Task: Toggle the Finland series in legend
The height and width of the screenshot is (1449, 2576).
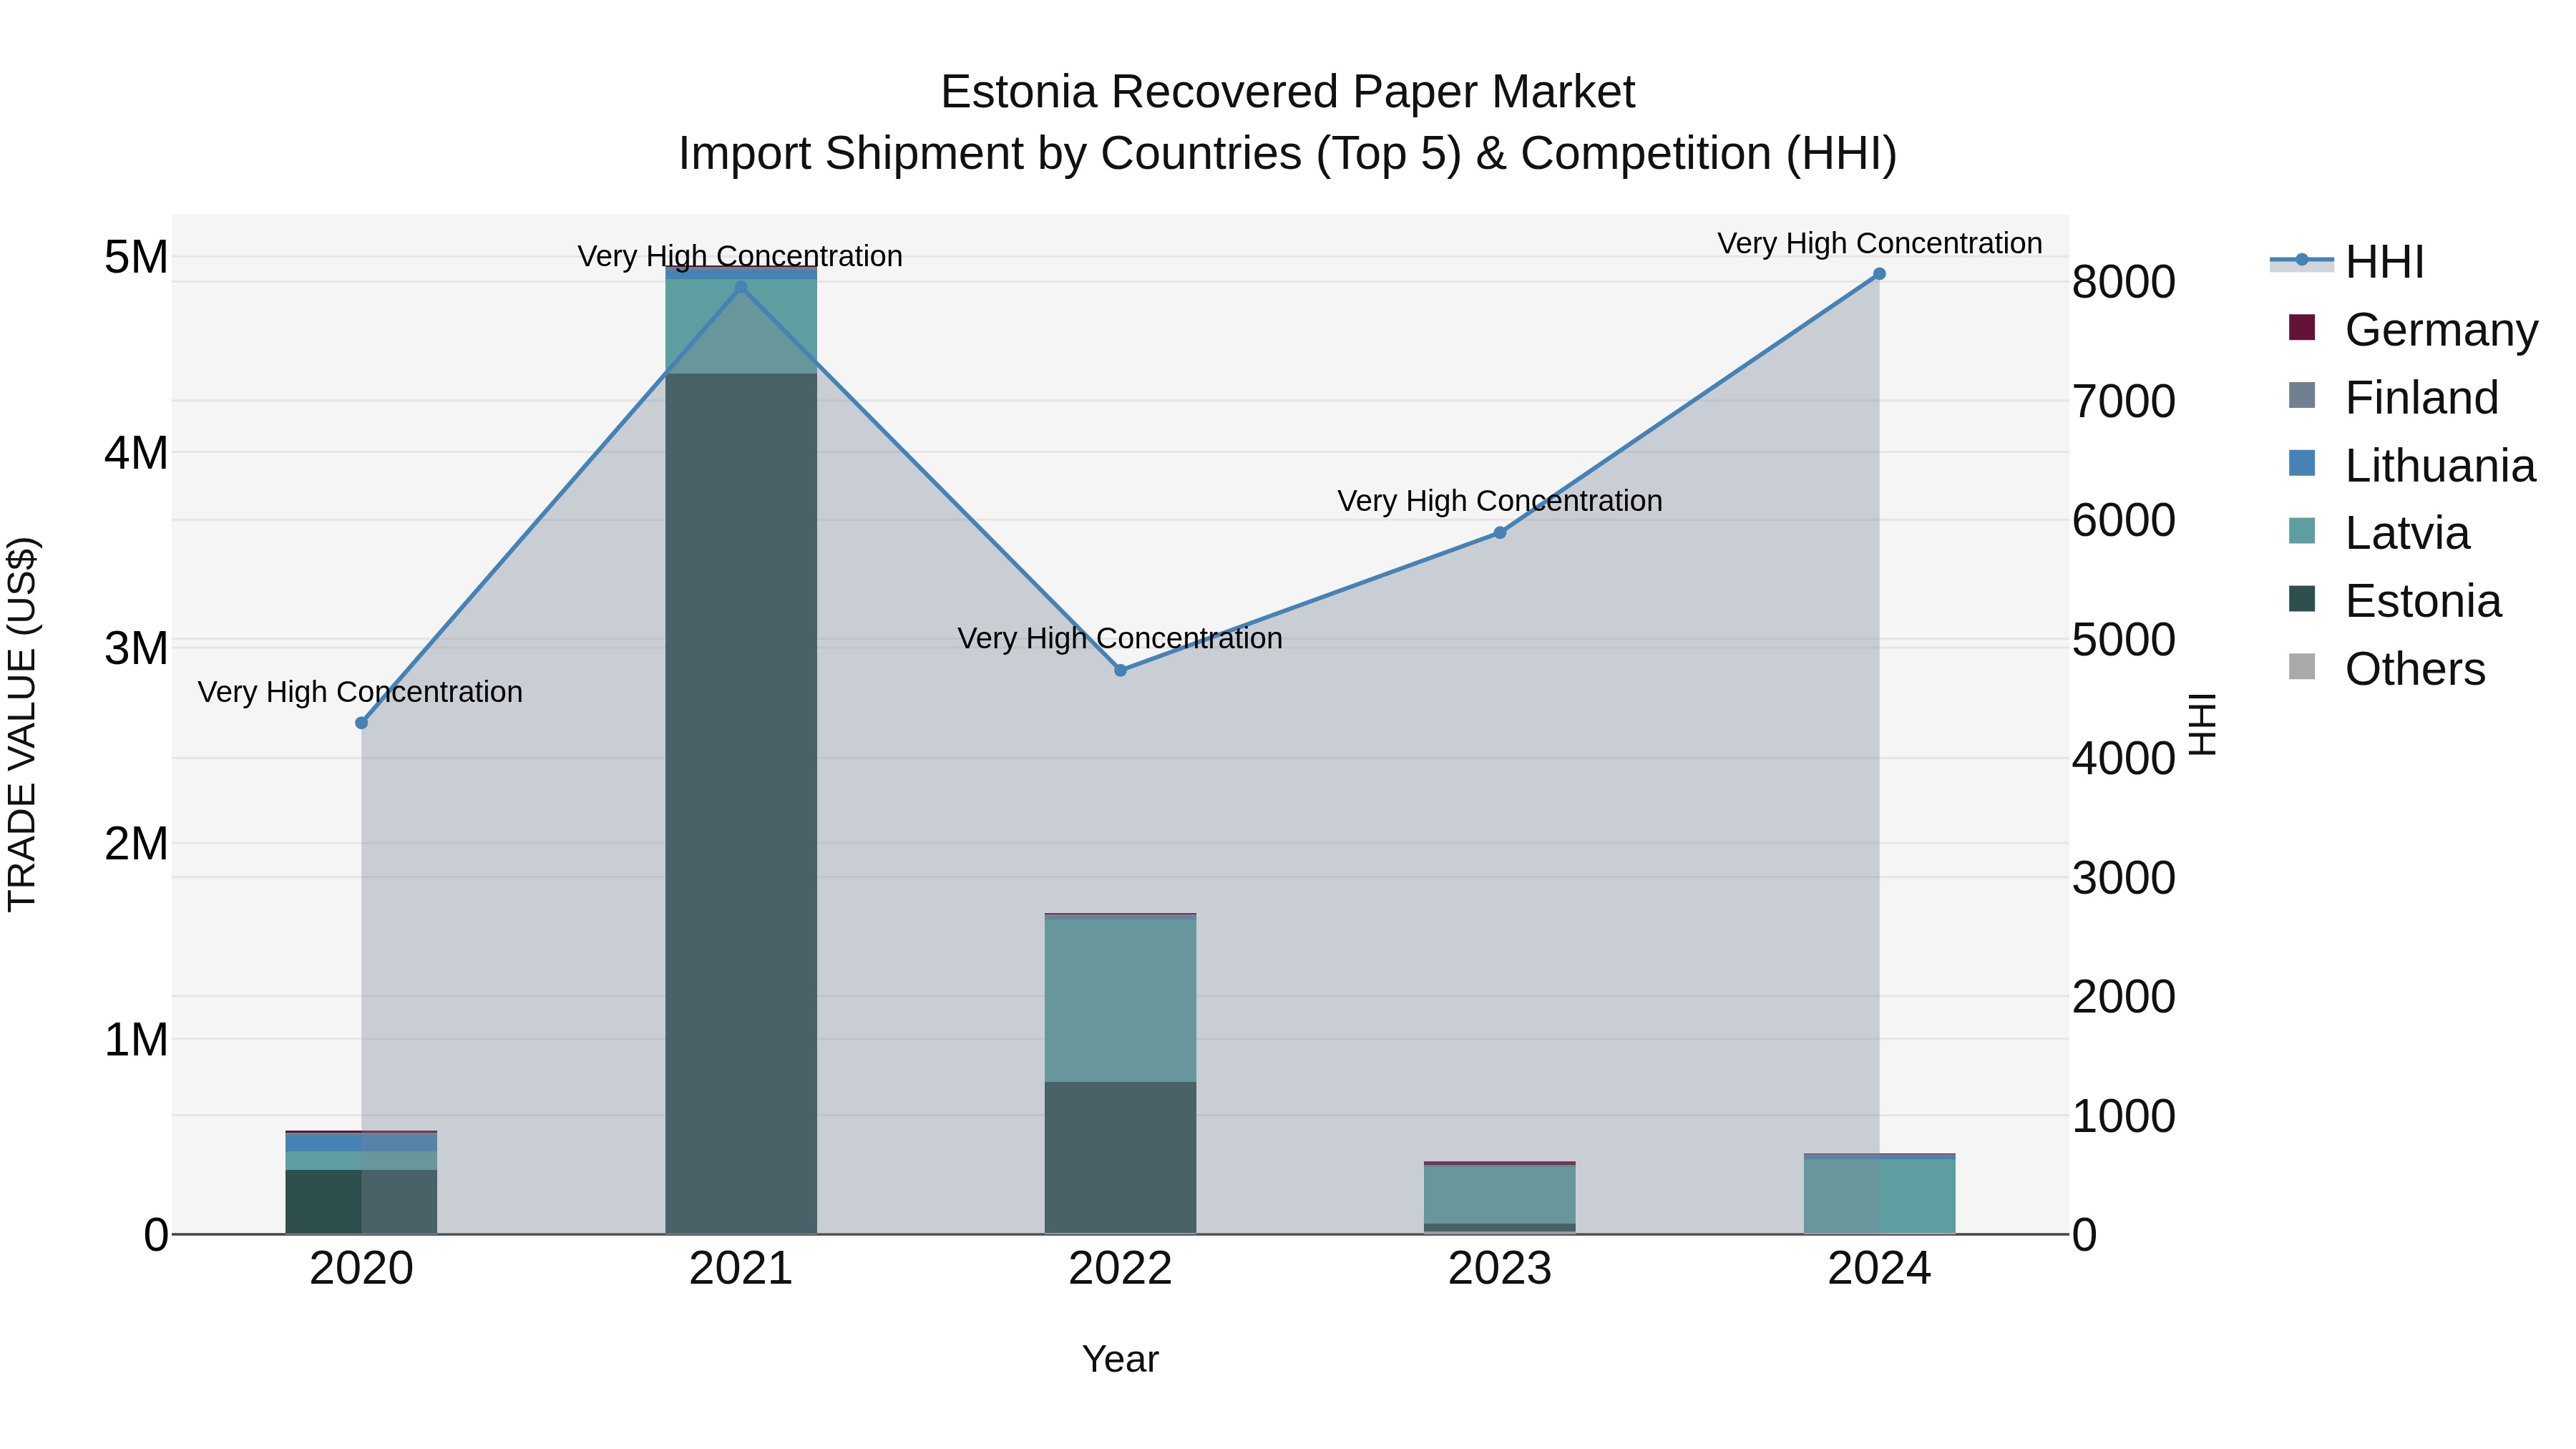Action: click(2393, 397)
